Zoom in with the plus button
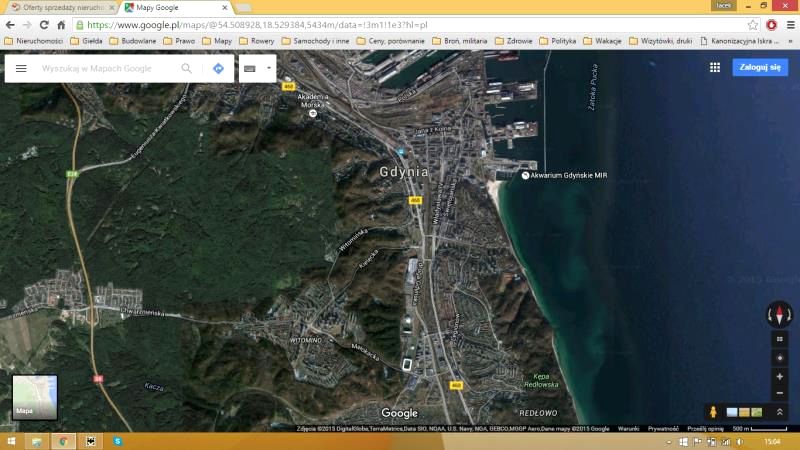This screenshot has width=800, height=450. [780, 377]
